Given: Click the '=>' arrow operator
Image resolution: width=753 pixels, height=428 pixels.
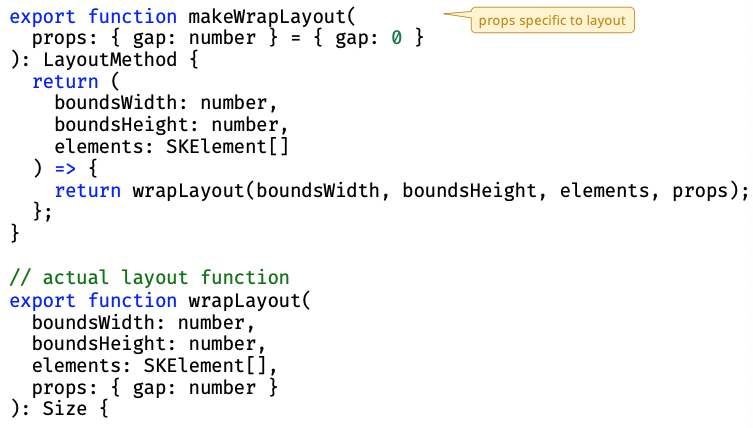Looking at the screenshot, I should (x=64, y=169).
